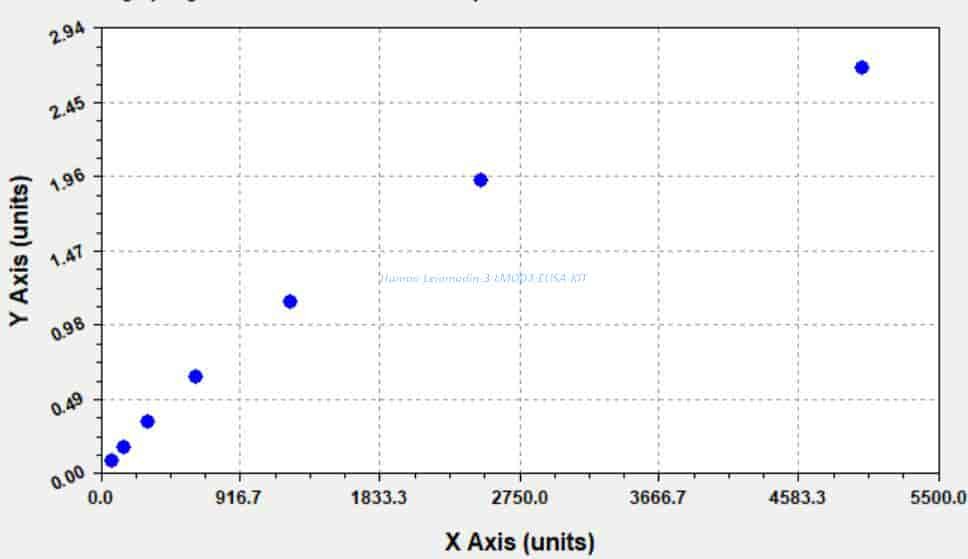Click the X-axis tick label 916.7
The width and height of the screenshot is (968, 559).
point(240,497)
